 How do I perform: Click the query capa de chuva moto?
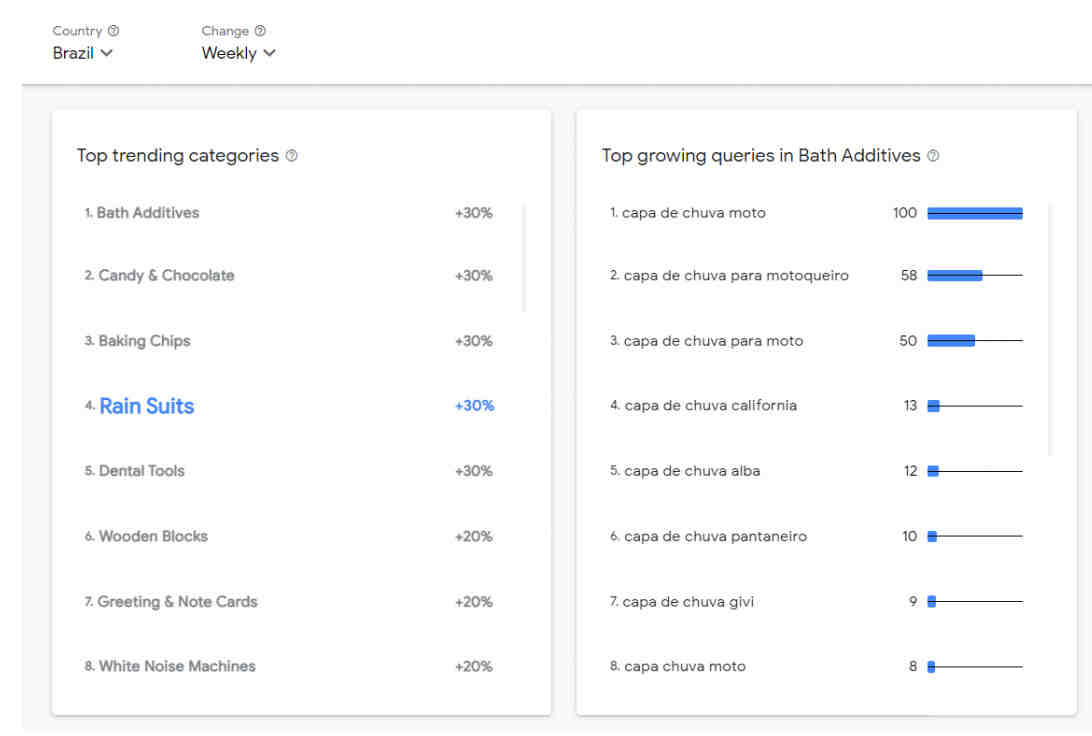click(694, 212)
